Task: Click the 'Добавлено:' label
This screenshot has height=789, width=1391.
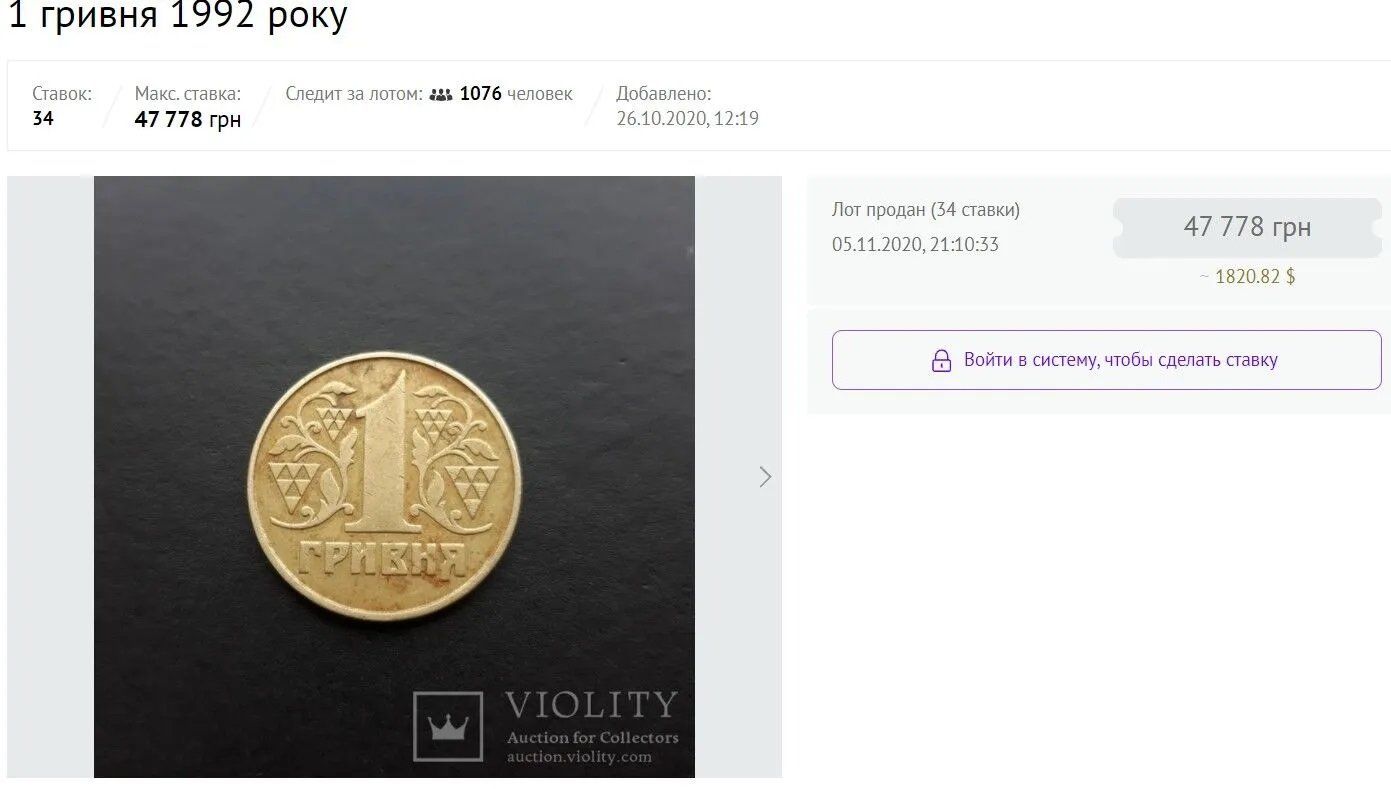Action: coord(663,94)
